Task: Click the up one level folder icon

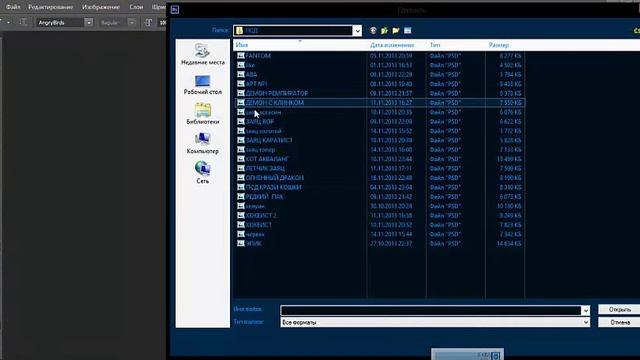Action: (x=384, y=31)
